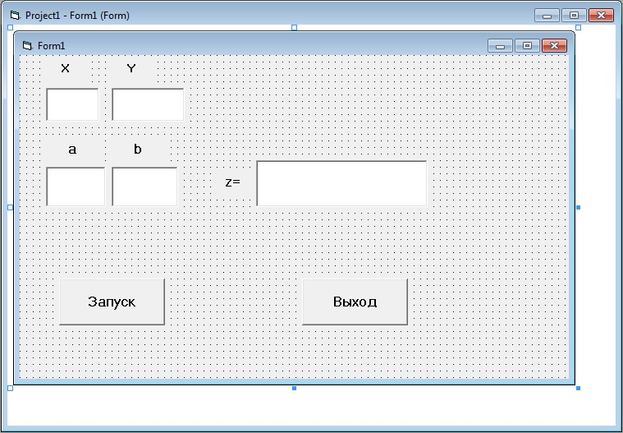Maximize the Form1 window

[527, 46]
